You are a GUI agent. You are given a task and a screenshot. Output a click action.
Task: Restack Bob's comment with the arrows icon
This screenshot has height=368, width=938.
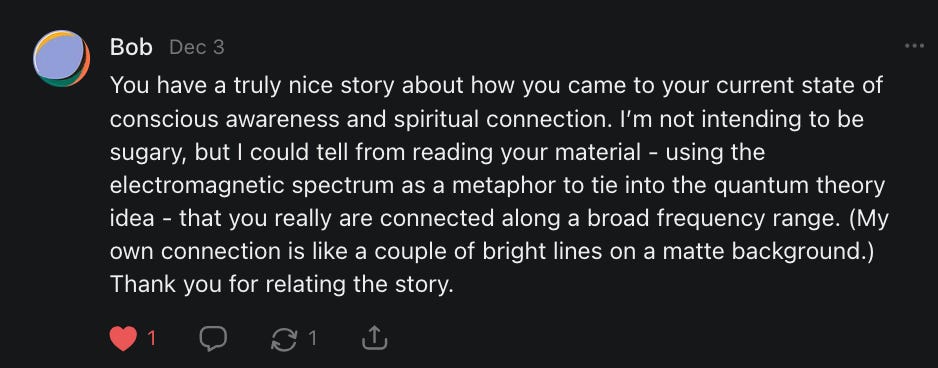[284, 339]
